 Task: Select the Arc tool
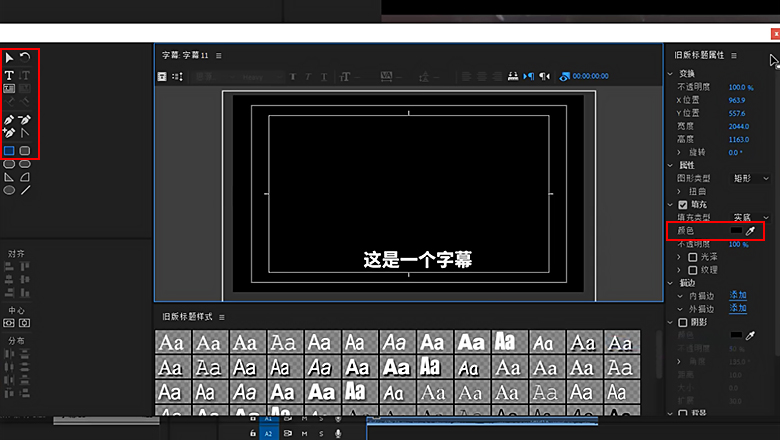pyautogui.click(x=25, y=177)
